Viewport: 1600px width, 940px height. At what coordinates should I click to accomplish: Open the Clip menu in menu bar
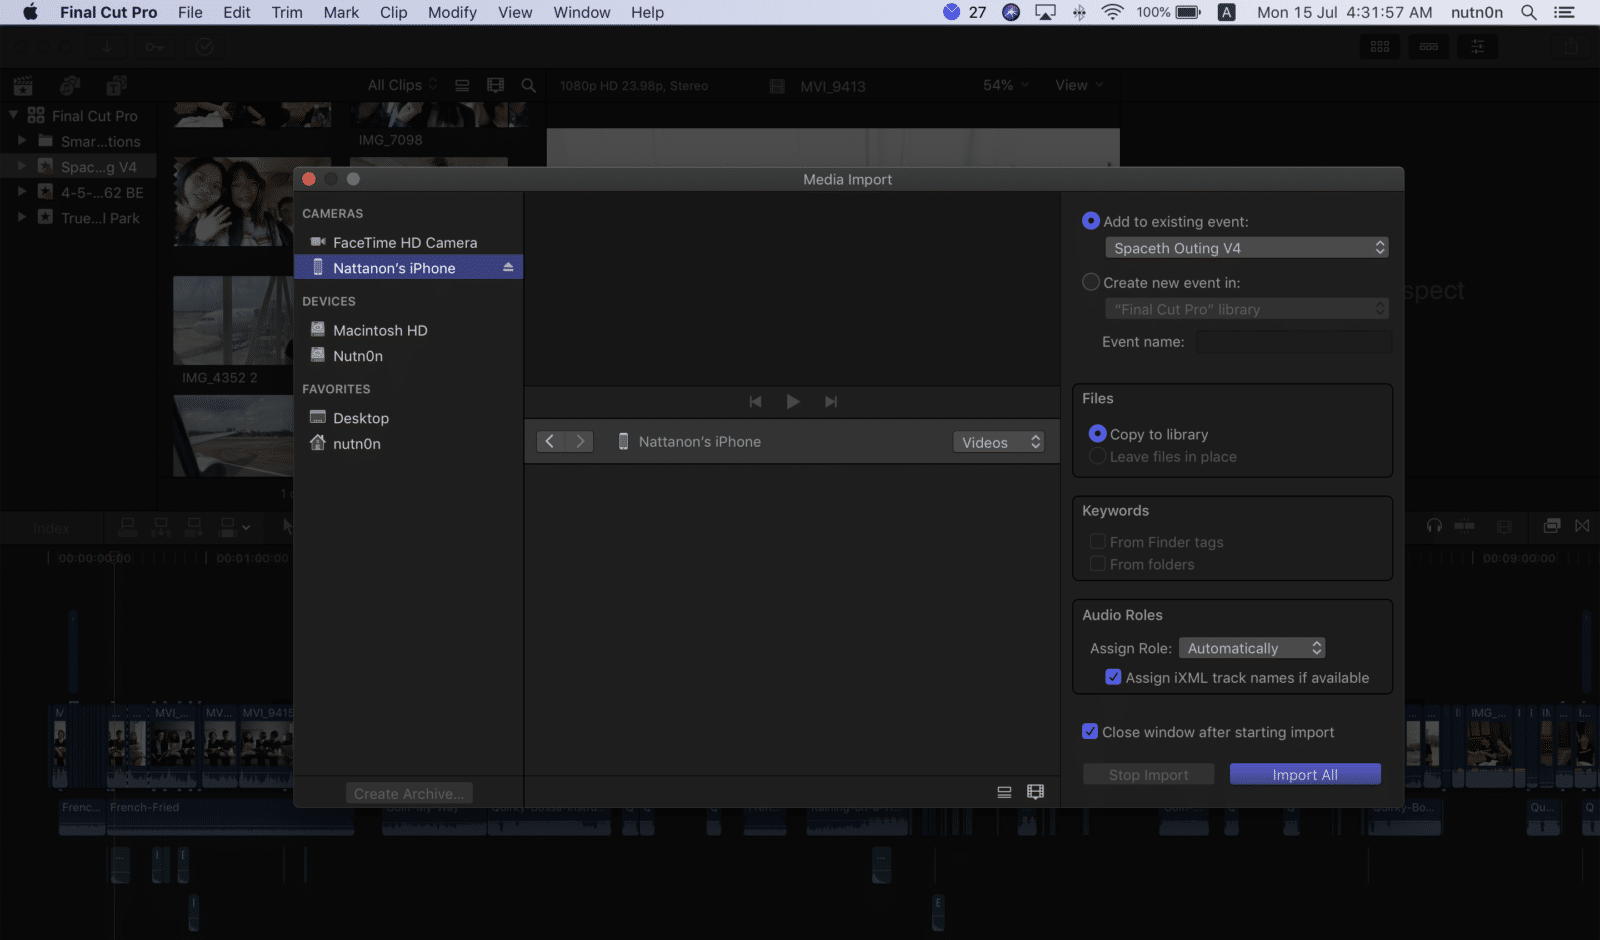click(x=393, y=13)
